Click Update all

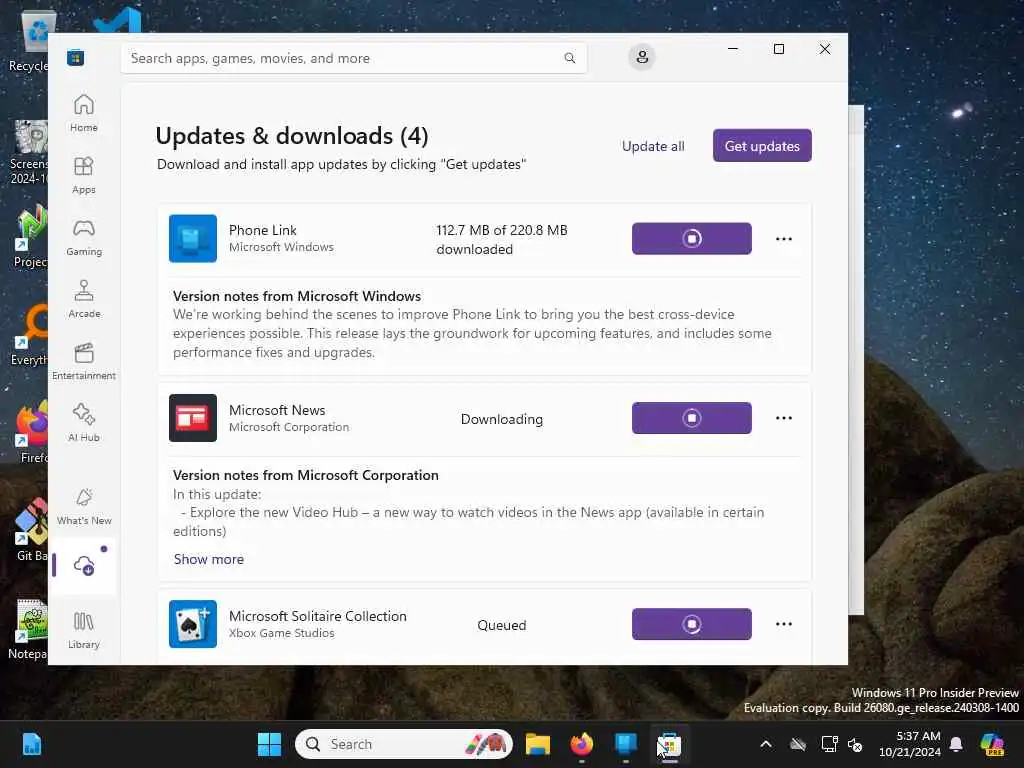653,146
